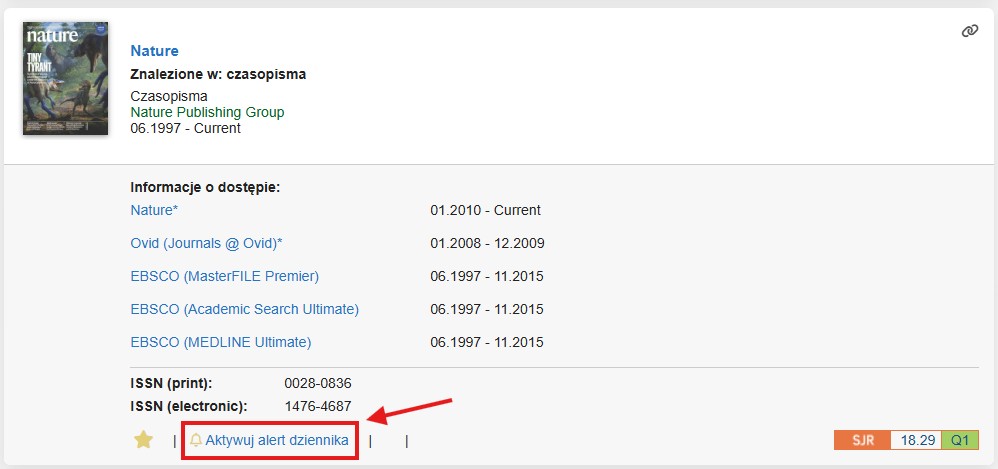Screen dimensions: 998x469
Task: Click the 'Informacje o dostępie:' heading
Action: [x=205, y=187]
